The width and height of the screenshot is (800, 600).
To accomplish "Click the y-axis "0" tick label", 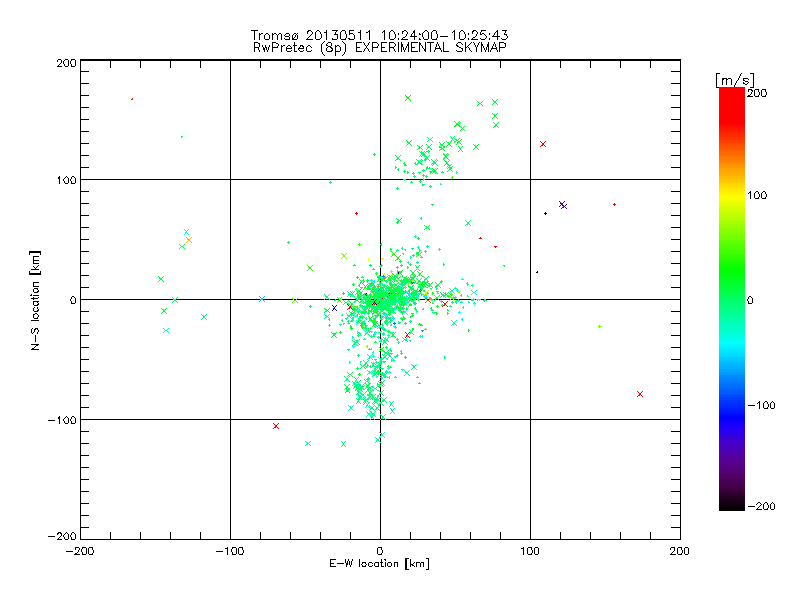I will 73,300.
